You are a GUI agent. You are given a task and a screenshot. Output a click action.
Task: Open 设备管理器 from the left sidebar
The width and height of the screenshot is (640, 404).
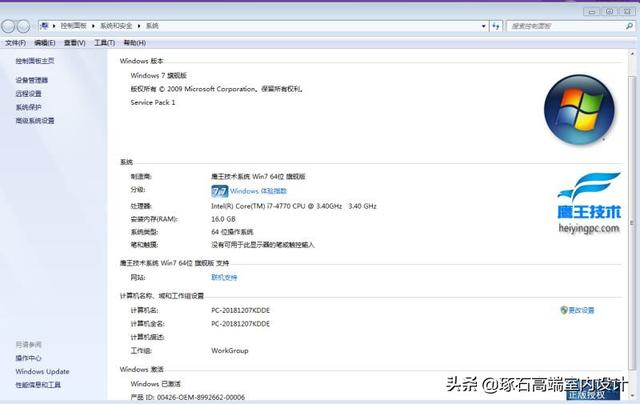point(31,80)
